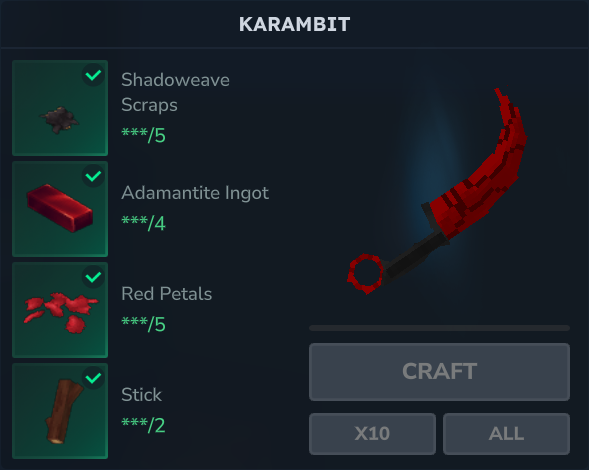This screenshot has height=470, width=589.
Task: Click the Shadoweave Scraps item icon
Action: pyautogui.click(x=60, y=108)
